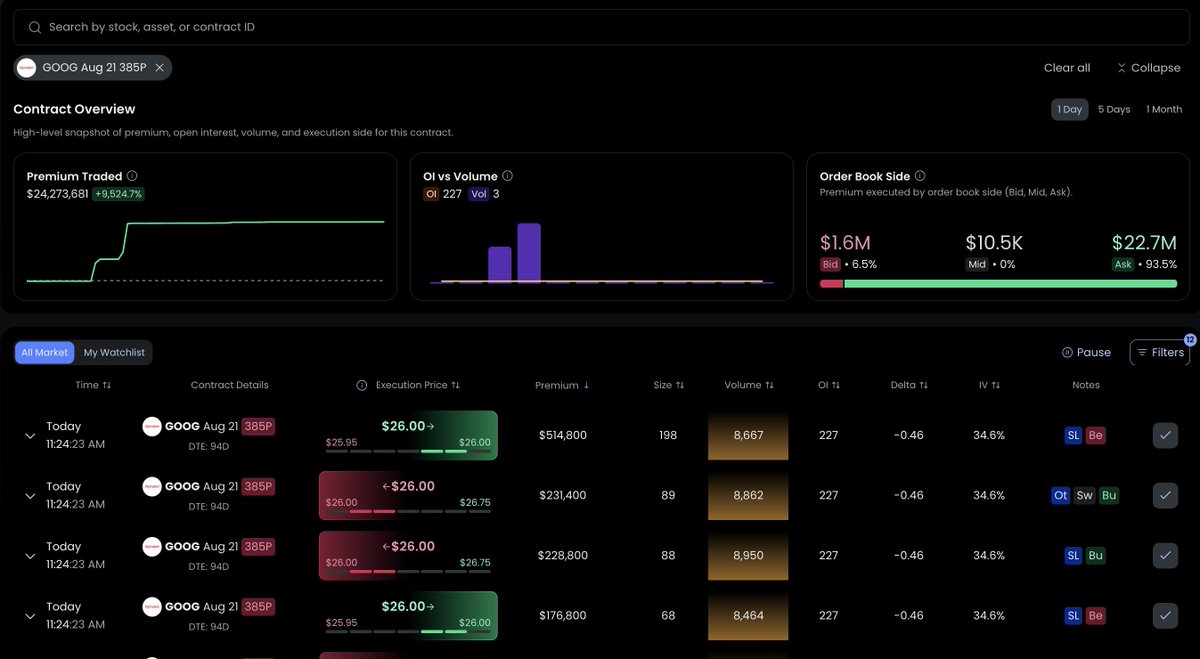The image size is (1200, 659).
Task: Switch to the My Watchlist tab
Action: click(114, 352)
